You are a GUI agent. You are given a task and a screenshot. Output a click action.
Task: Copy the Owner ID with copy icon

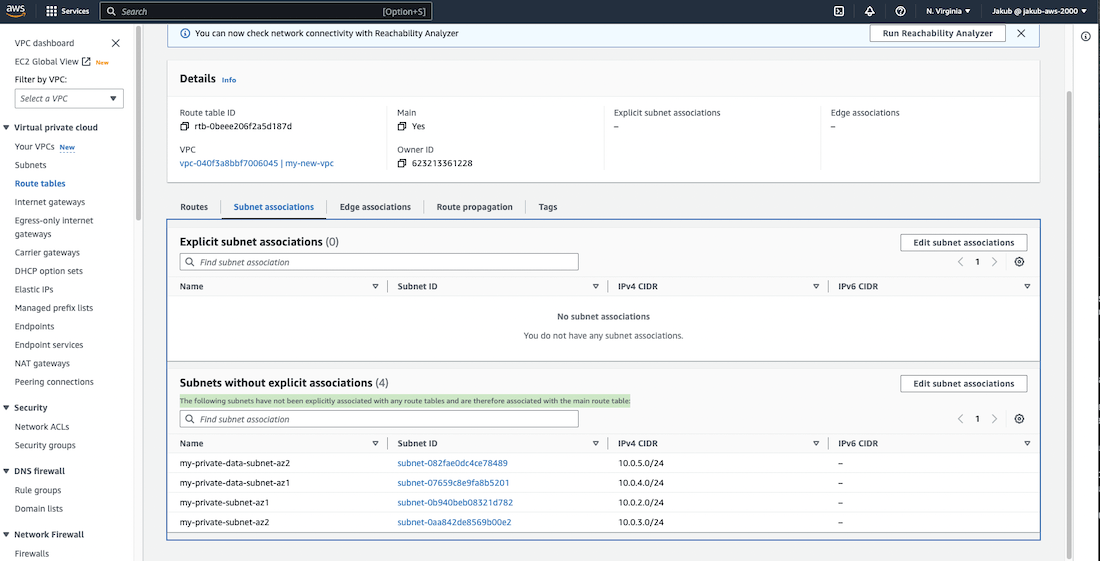tap(402, 163)
